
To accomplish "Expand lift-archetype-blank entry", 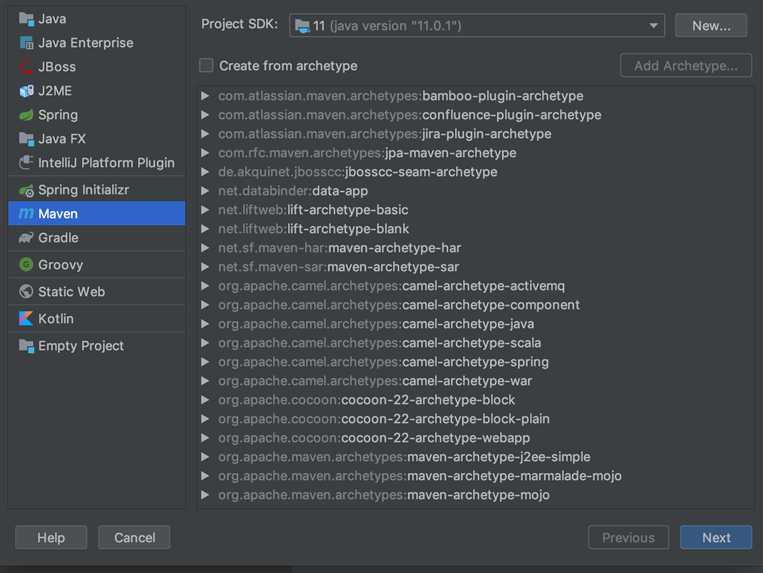I will pos(205,229).
